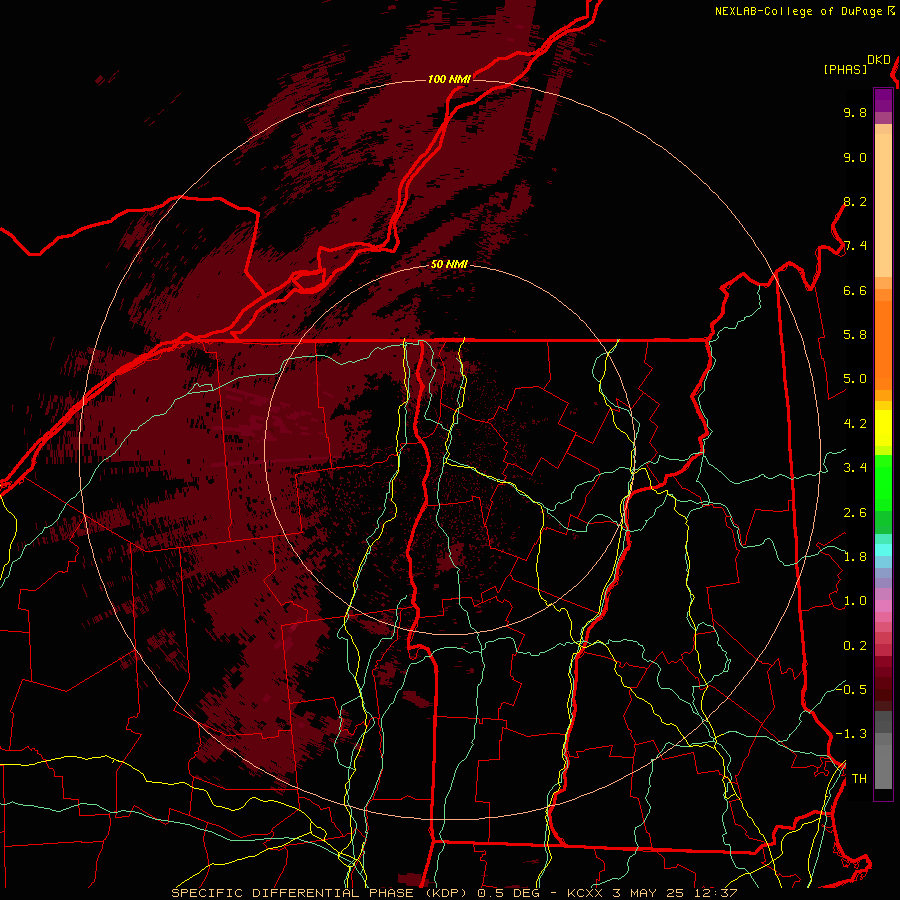900x900 pixels.
Task: Click the bright green segment of color bar
Action: 883,482
